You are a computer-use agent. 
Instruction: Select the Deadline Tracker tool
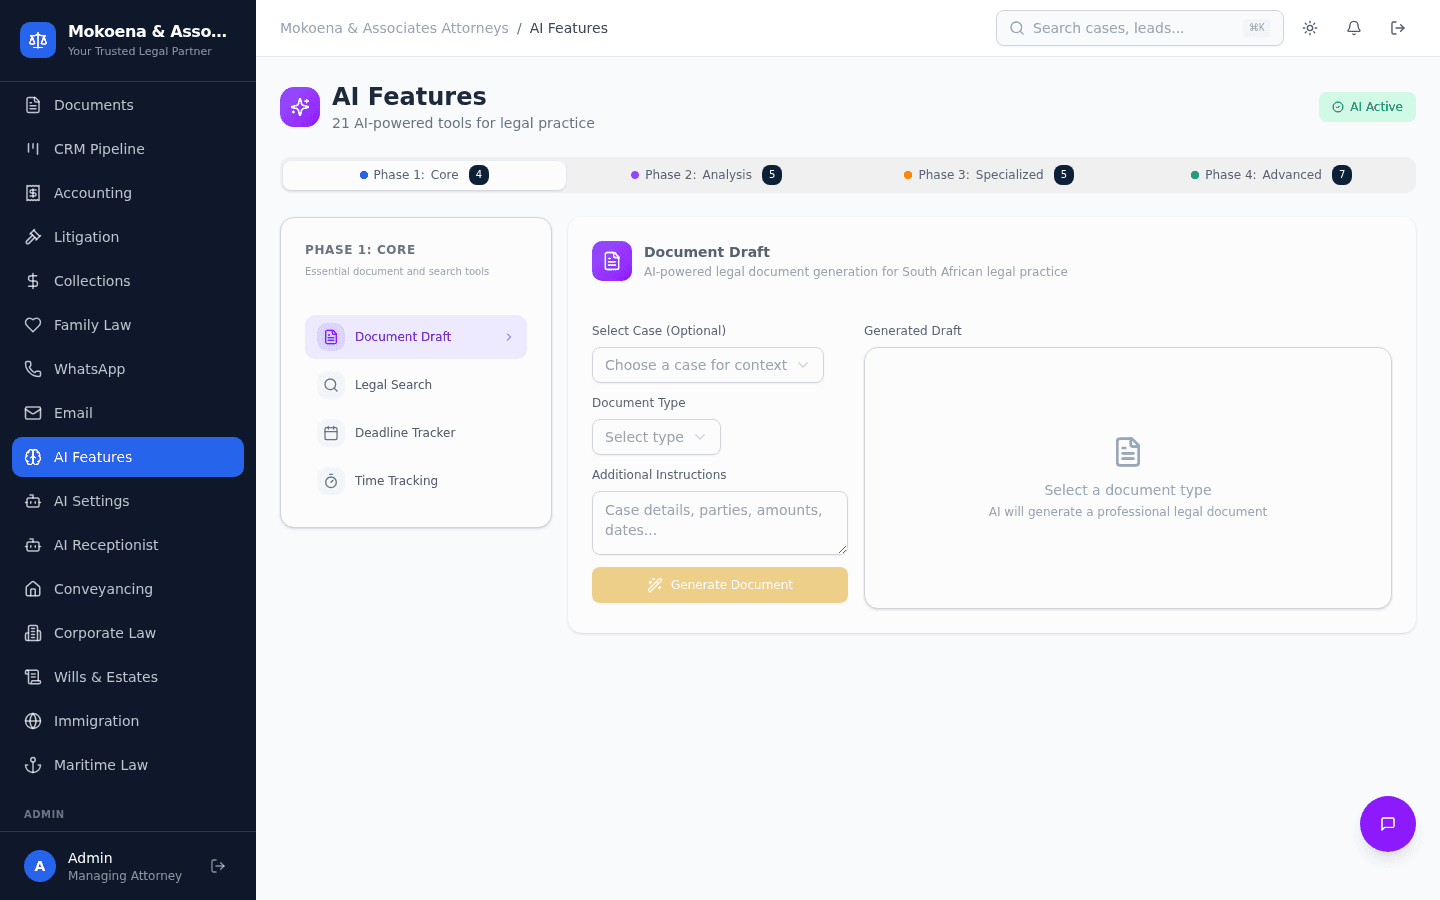pos(416,433)
